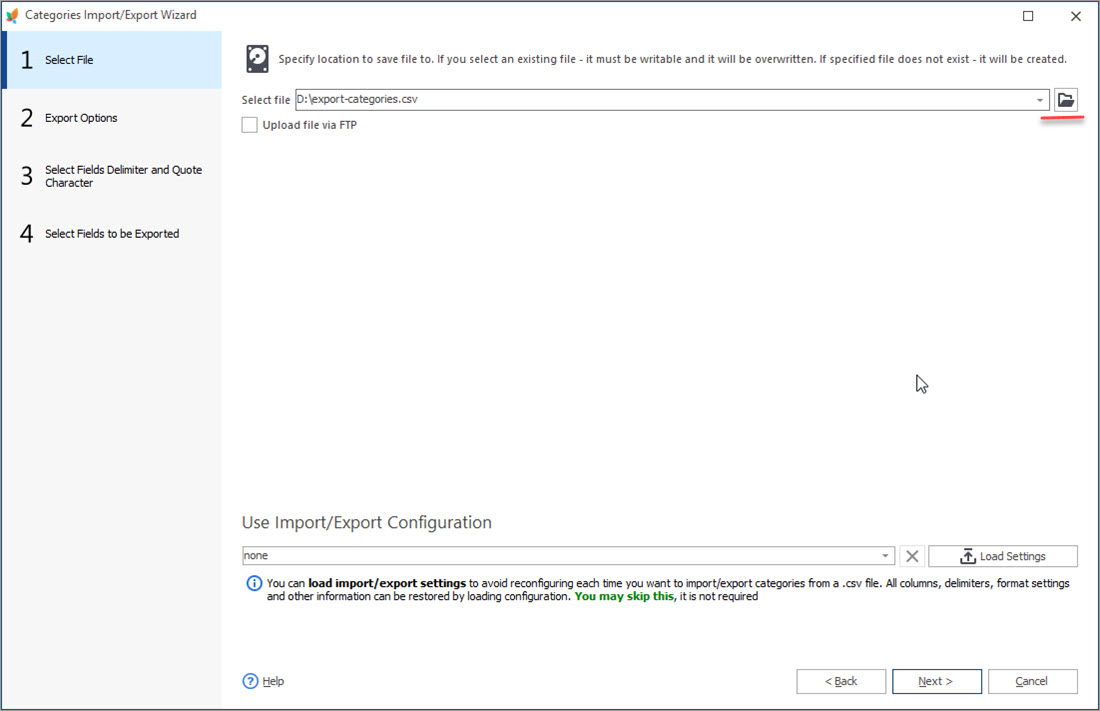Screen dimensions: 1100x711
Task: Expand the Select file path dropdown arrow
Action: pos(1040,100)
